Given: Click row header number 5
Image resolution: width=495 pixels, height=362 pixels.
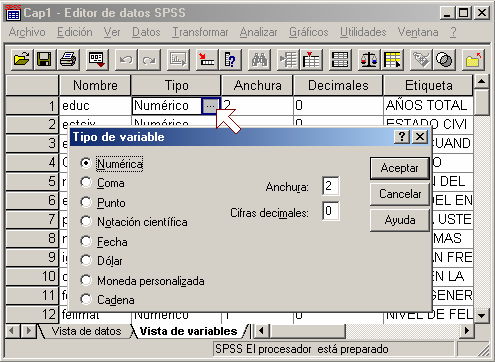Looking at the screenshot, I should pos(32,182).
